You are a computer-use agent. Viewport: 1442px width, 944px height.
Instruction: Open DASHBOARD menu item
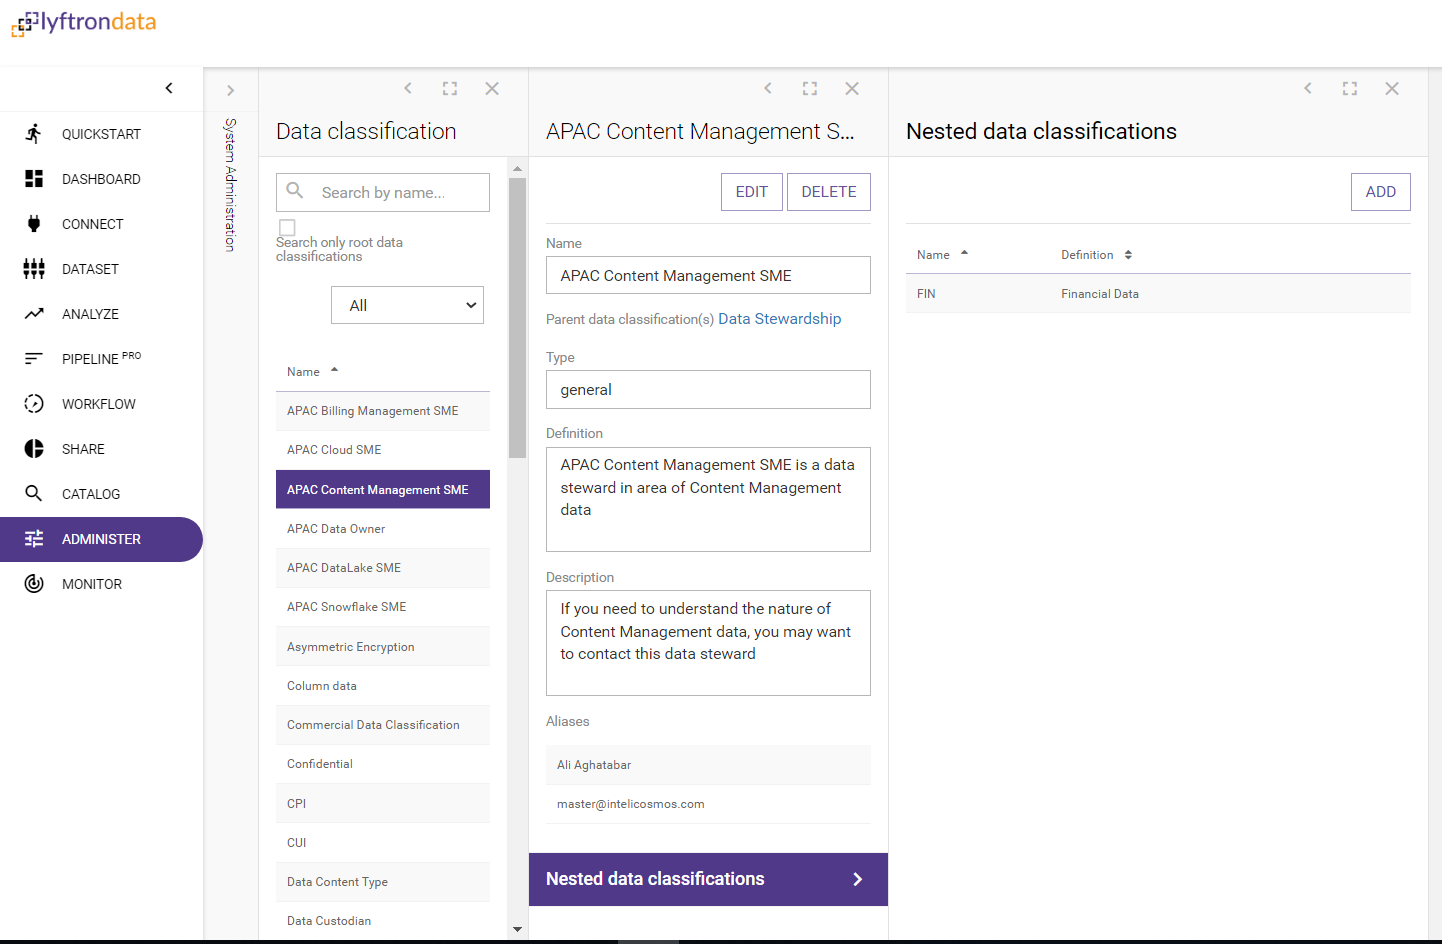click(x=101, y=179)
